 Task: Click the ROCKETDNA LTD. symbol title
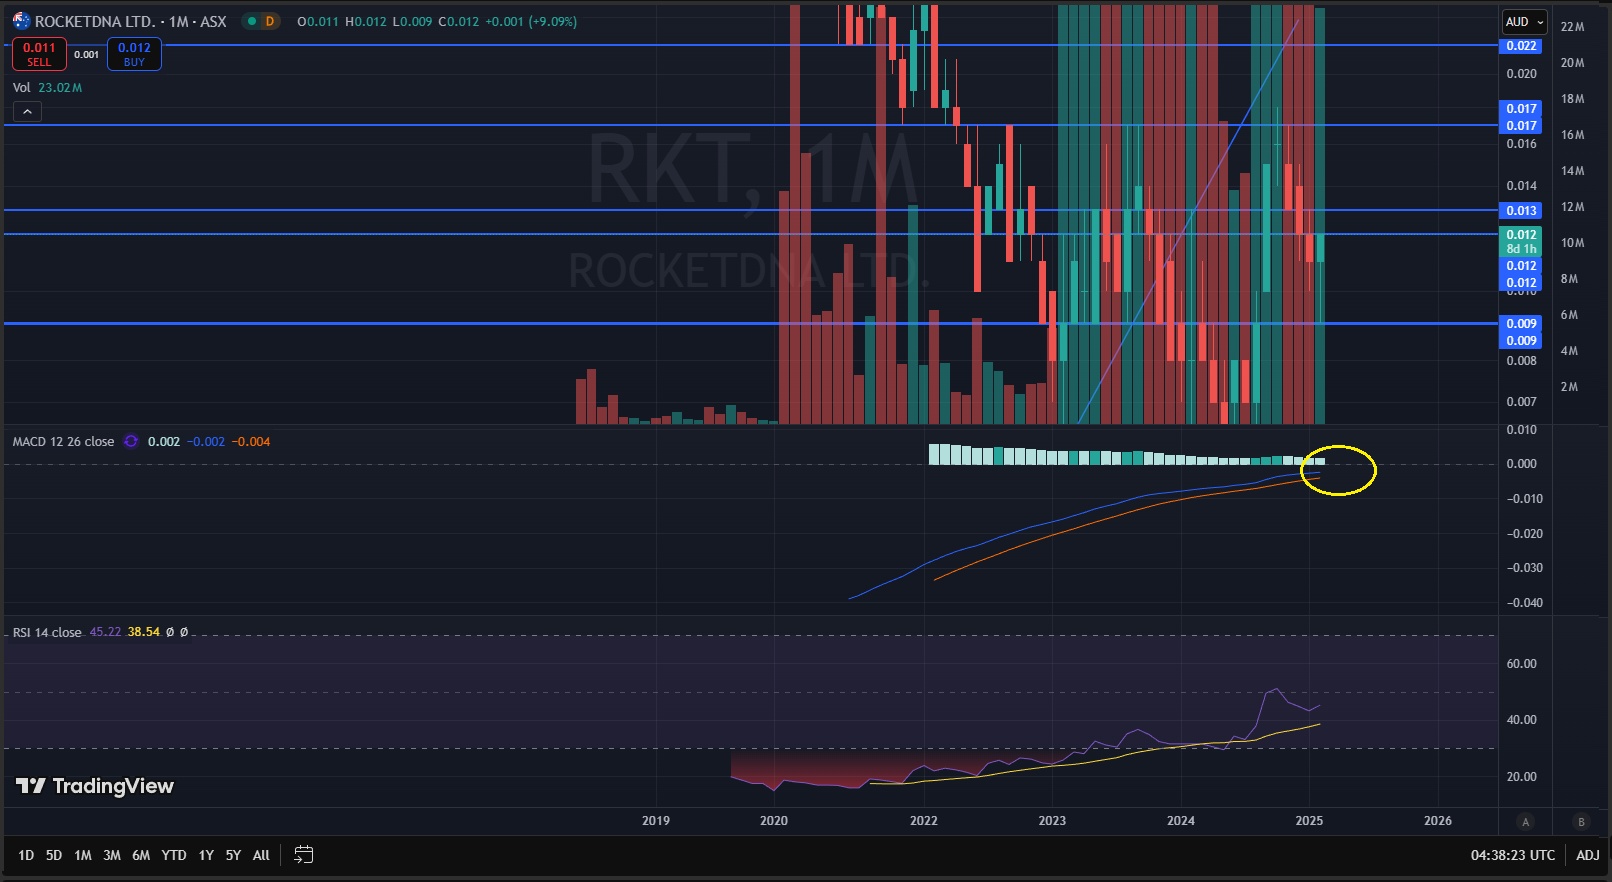pyautogui.click(x=94, y=21)
